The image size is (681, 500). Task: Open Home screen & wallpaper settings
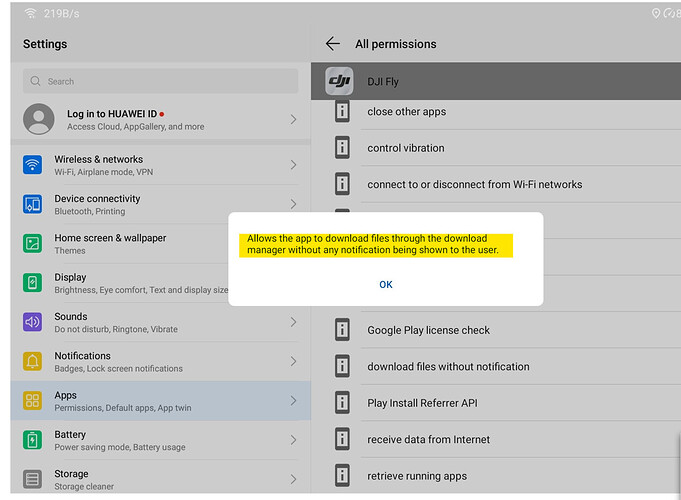click(119, 244)
